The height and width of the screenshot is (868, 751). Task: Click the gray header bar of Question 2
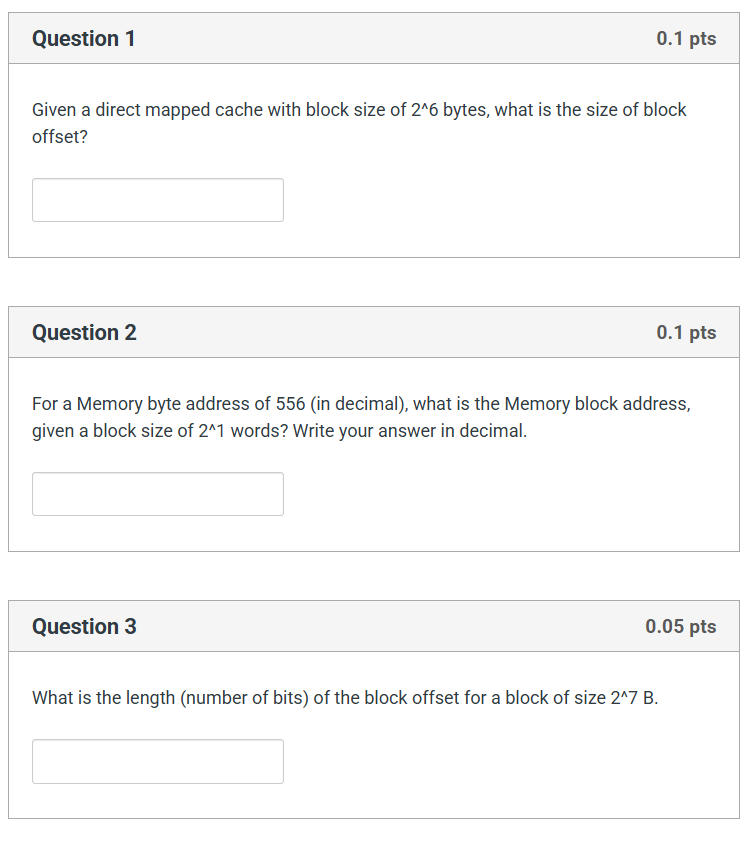[375, 332]
